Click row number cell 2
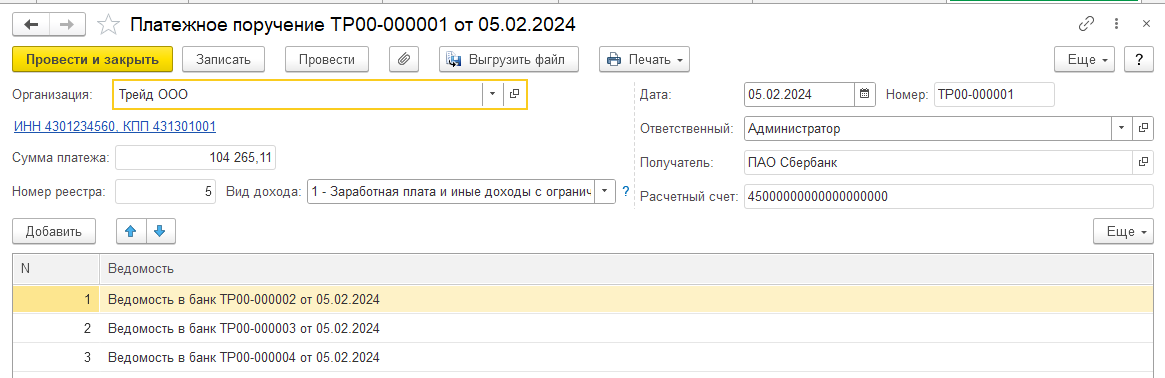Screen dimensions: 1165x378 tap(56, 328)
